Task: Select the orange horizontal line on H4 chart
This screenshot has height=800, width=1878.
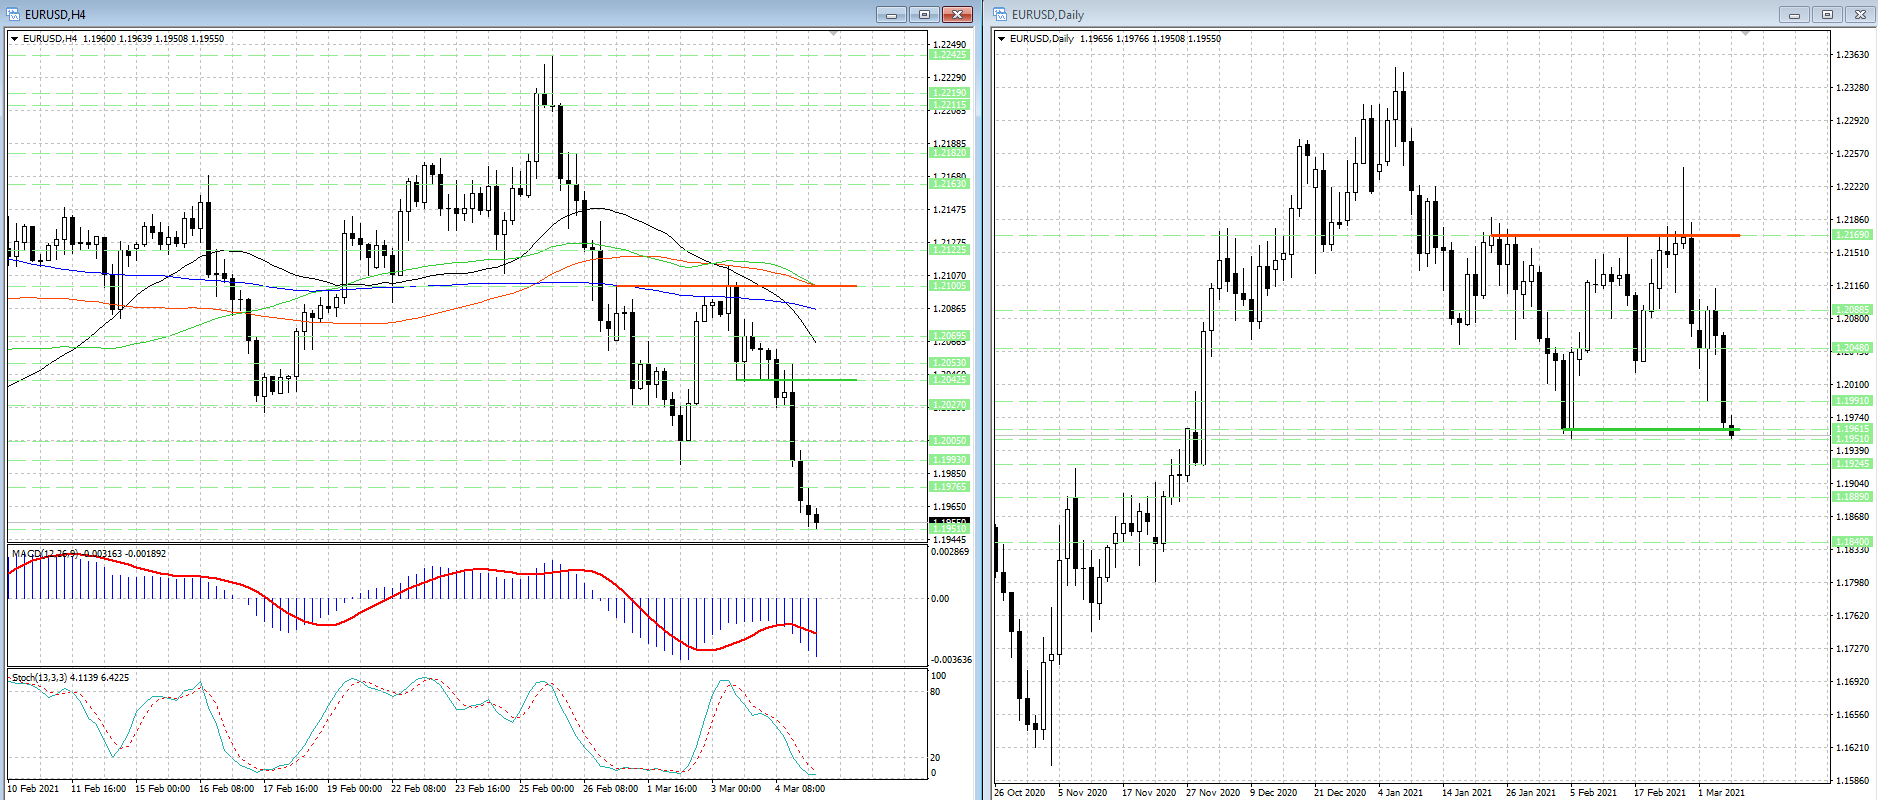Action: click(x=736, y=286)
